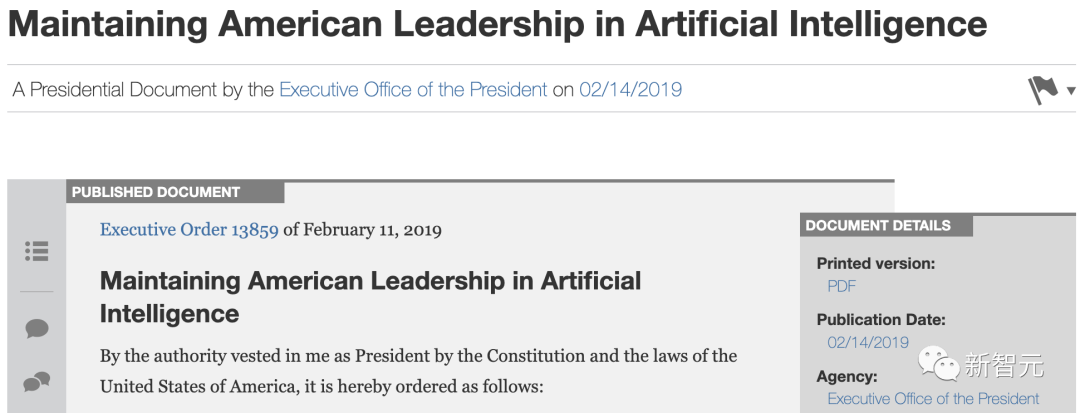Click the large page title heading
Image resolution: width=1080 pixels, height=413 pixels.
tap(497, 24)
